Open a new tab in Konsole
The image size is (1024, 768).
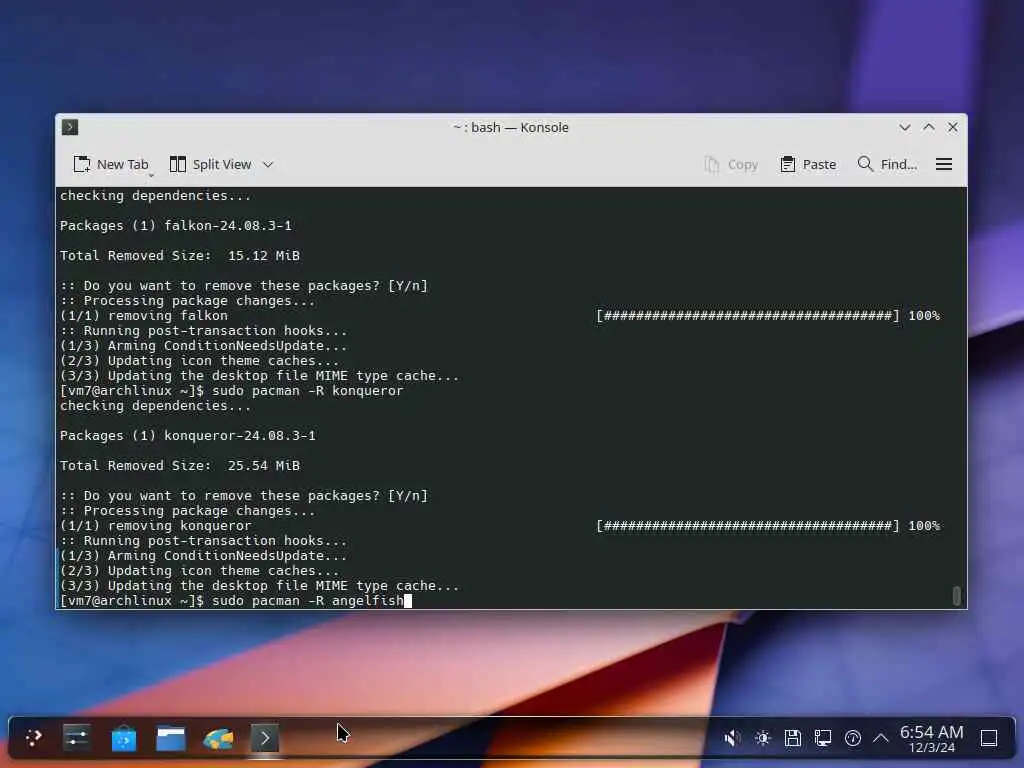point(111,165)
